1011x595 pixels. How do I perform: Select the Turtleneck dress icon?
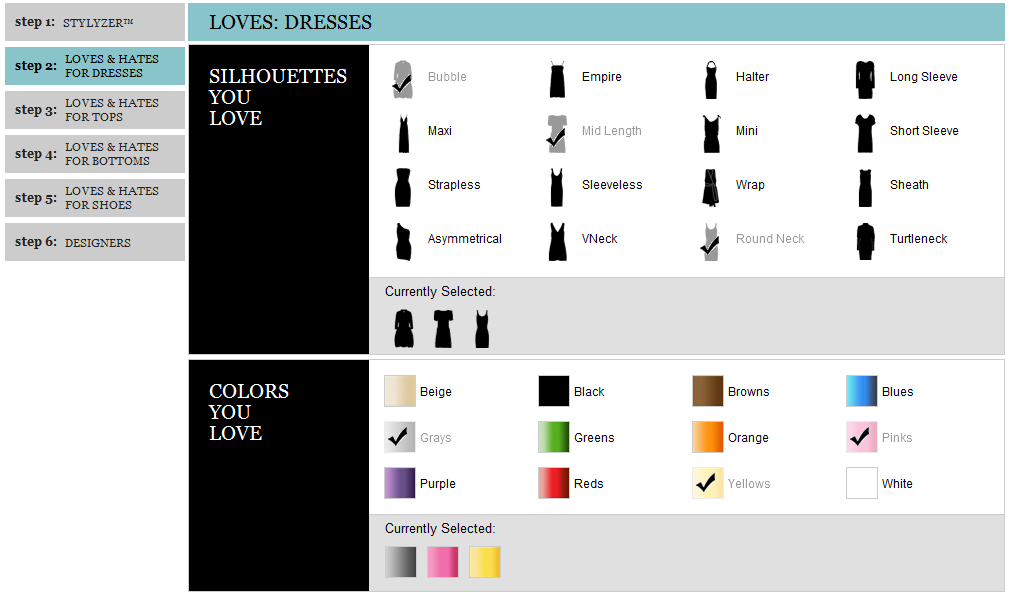(x=865, y=241)
